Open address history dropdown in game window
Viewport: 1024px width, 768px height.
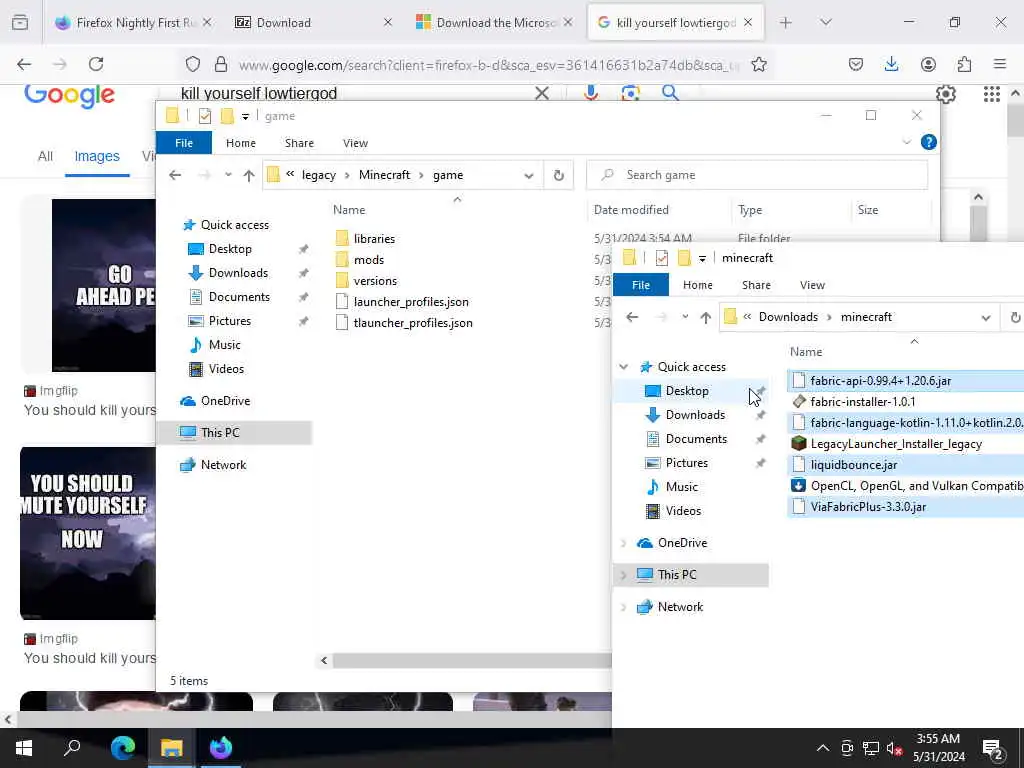click(x=528, y=175)
